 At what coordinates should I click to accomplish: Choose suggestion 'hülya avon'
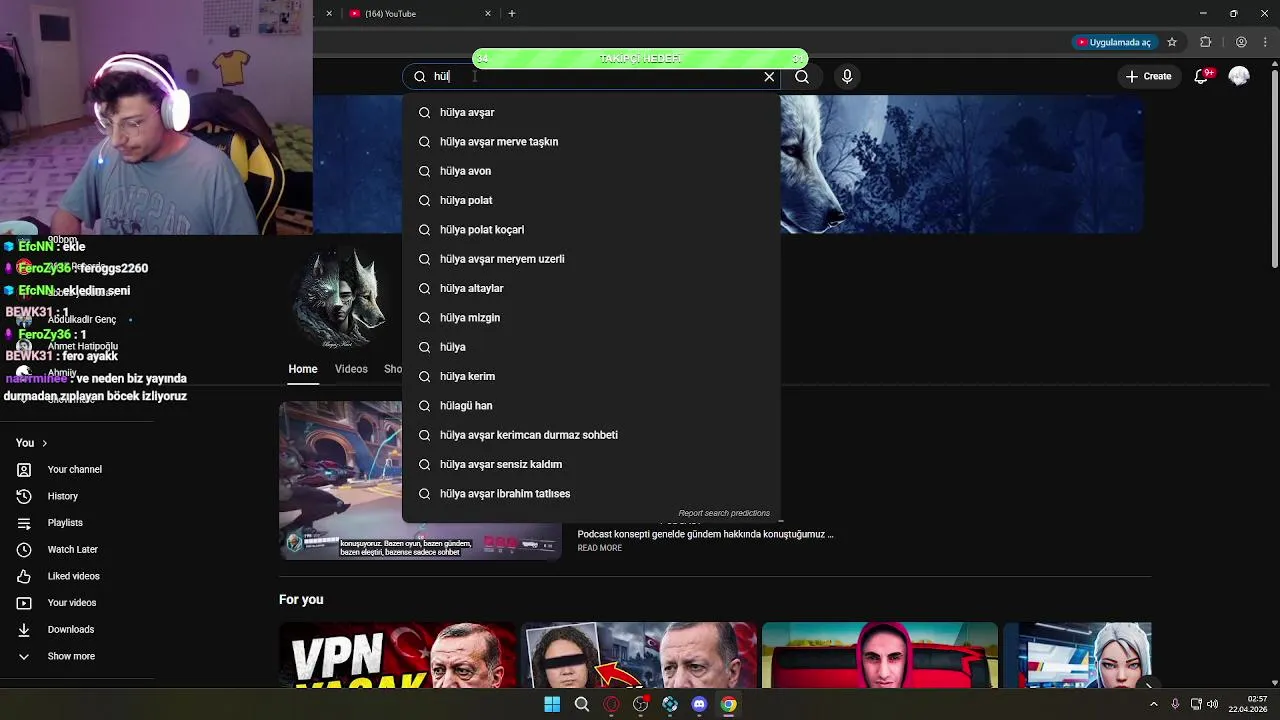tap(591, 171)
